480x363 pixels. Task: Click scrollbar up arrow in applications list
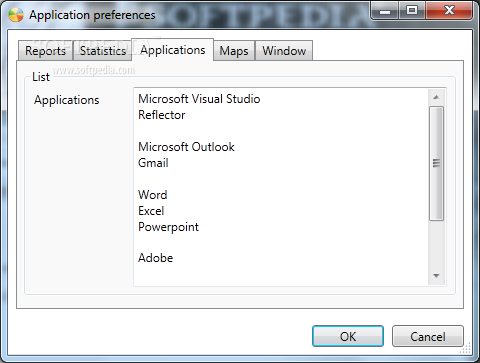click(436, 97)
